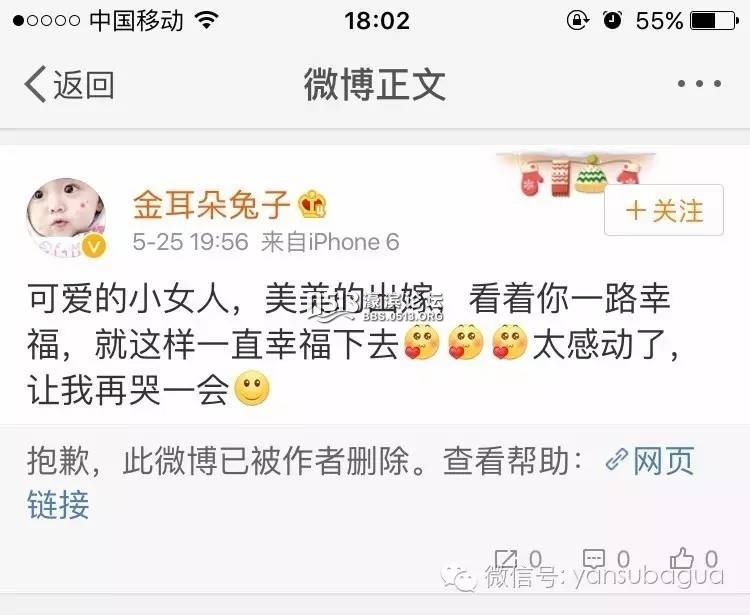Tap the first heart-holding emoji

click(x=421, y=342)
